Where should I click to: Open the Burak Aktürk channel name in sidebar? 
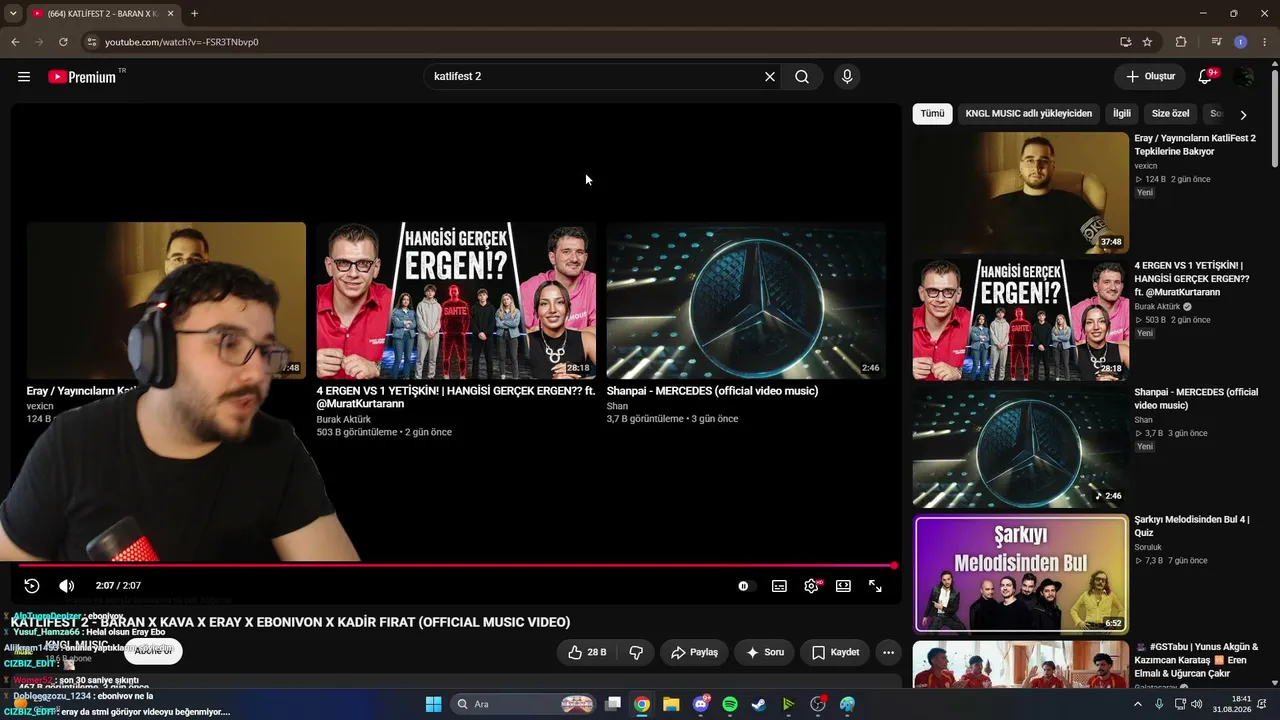(x=1158, y=307)
